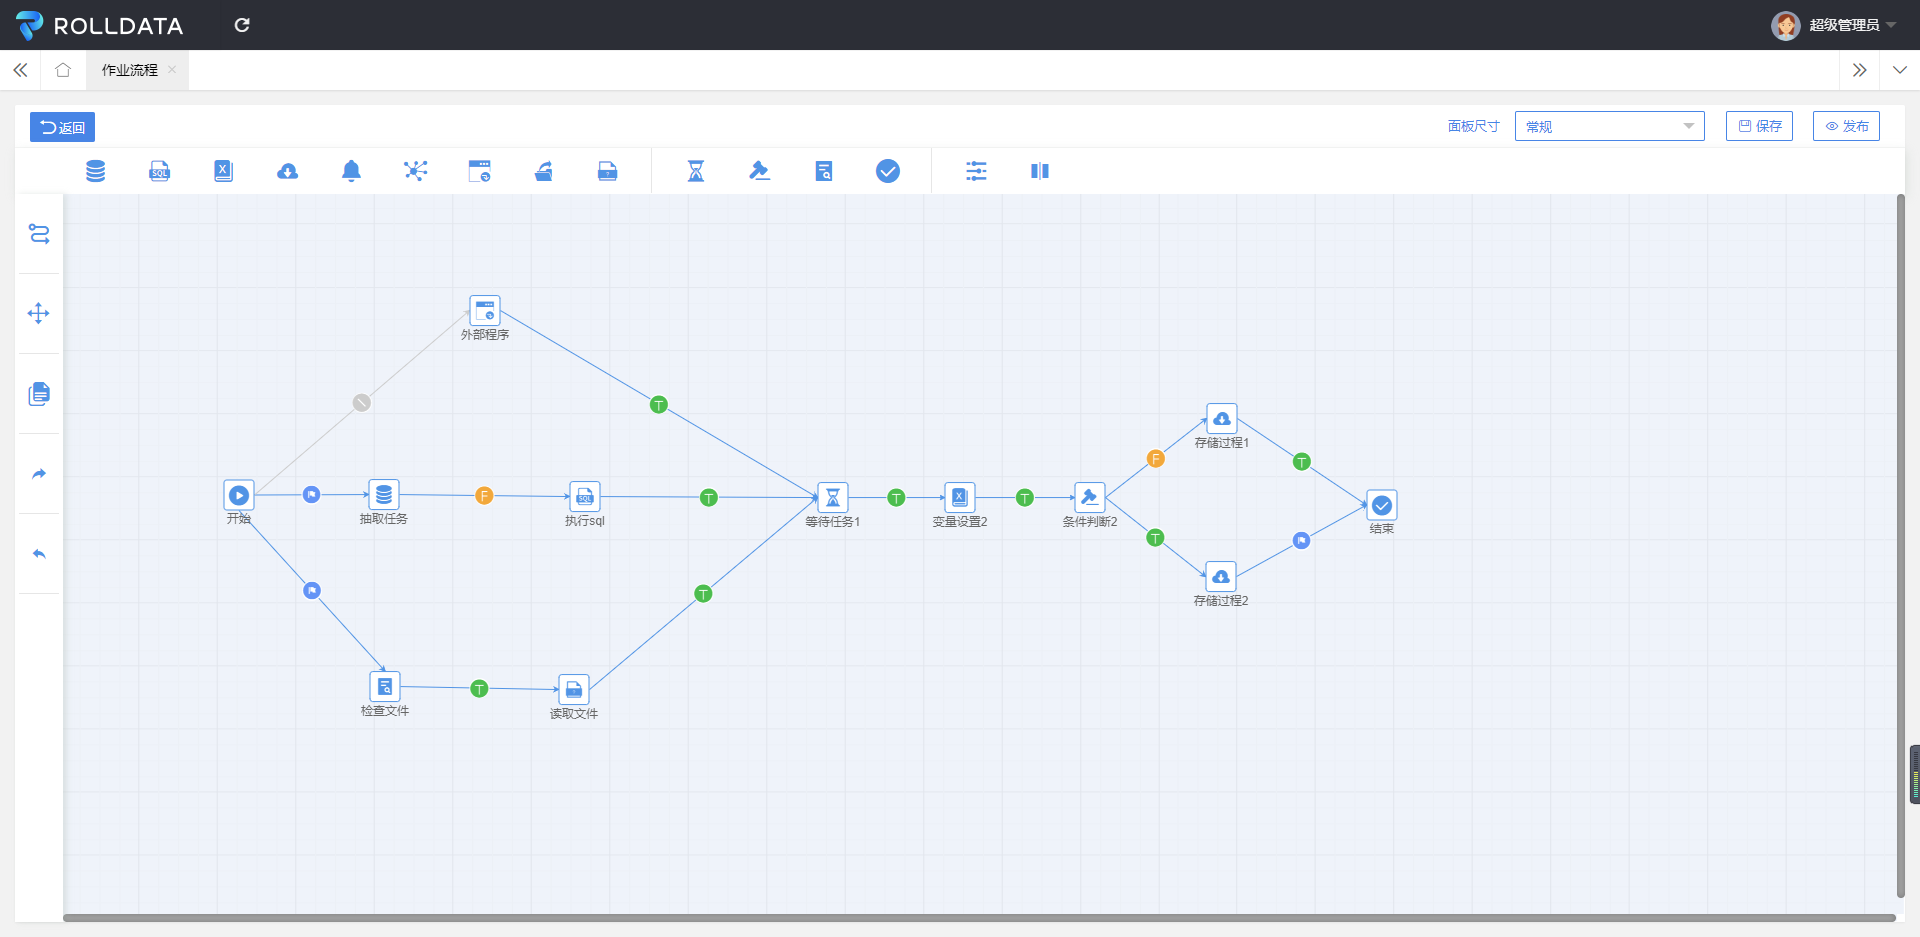The height and width of the screenshot is (937, 1920).
Task: Select the variable setting (X book) tool
Action: [x=223, y=171]
